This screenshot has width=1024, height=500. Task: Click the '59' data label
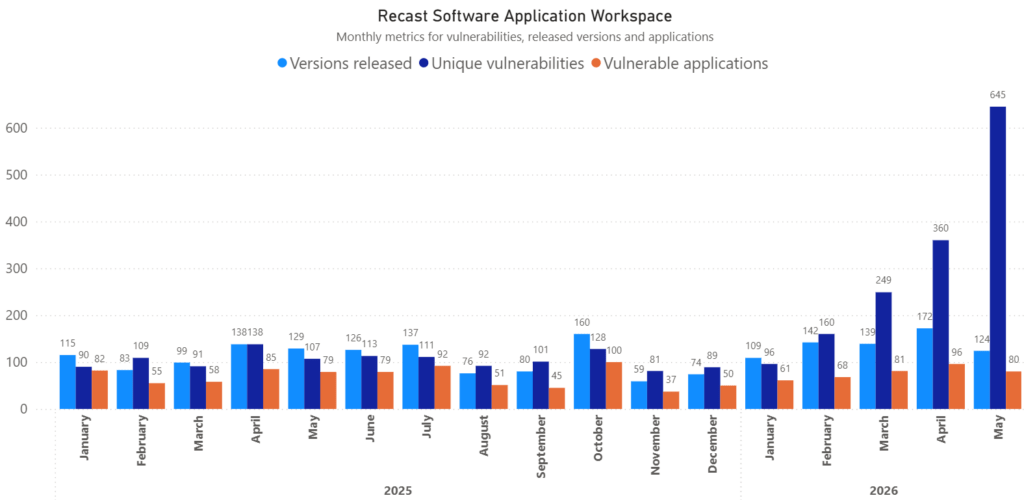pyautogui.click(x=639, y=369)
